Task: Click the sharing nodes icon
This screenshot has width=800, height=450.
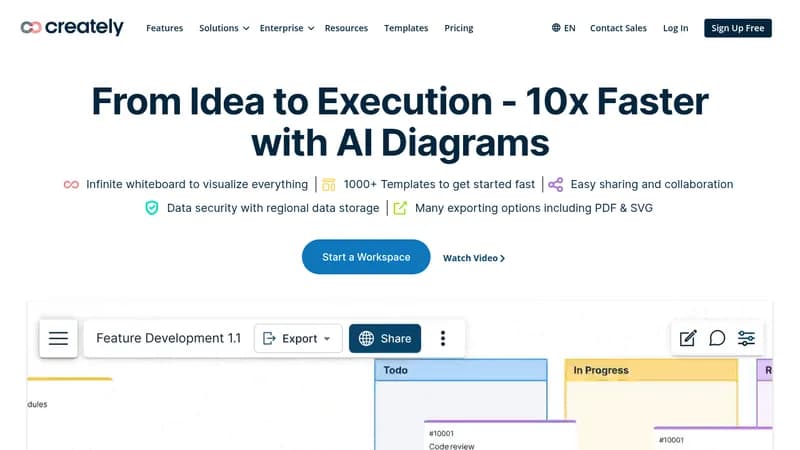Action: click(556, 184)
